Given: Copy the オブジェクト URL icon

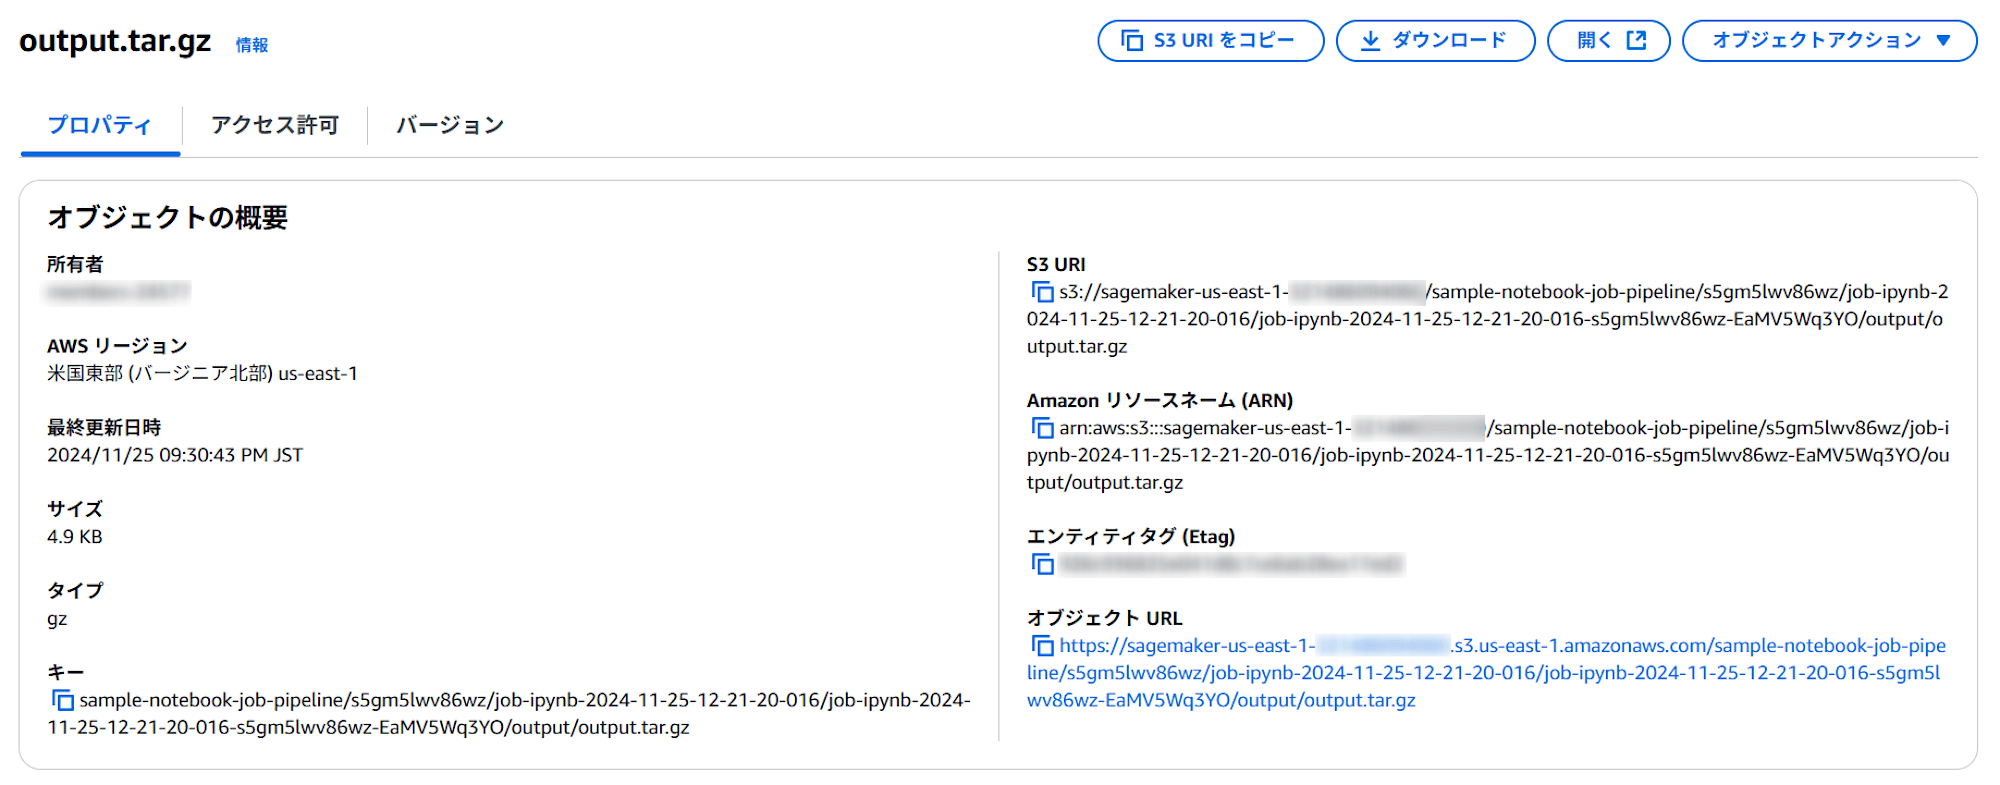Looking at the screenshot, I should pos(1042,646).
